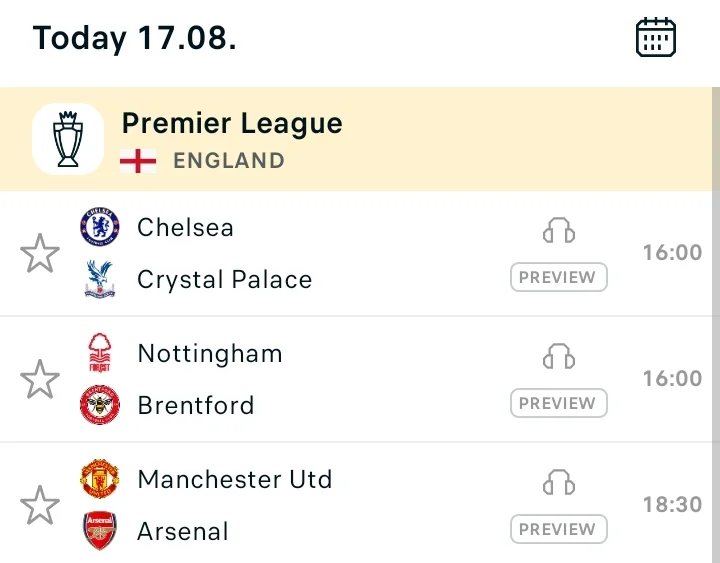
Task: Open the Nottingham vs Brentford PREVIEW
Action: [559, 403]
